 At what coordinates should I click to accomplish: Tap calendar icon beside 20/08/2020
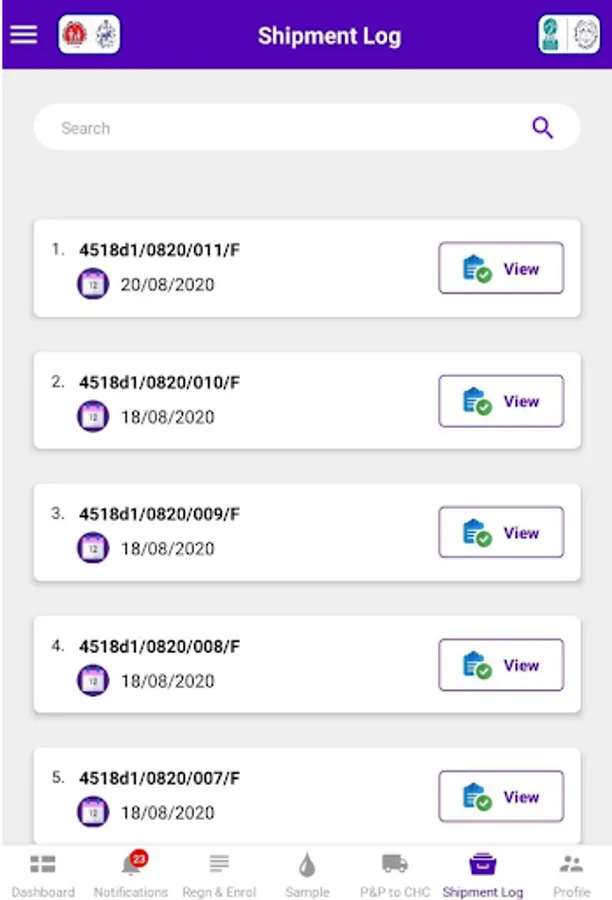93,285
